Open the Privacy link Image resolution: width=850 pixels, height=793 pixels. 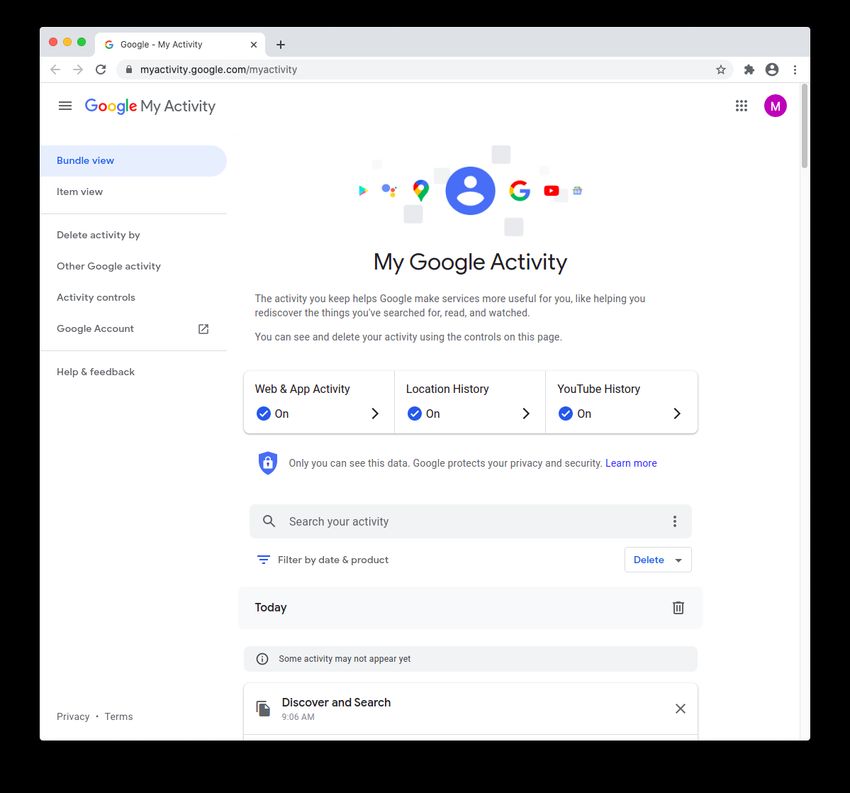click(73, 717)
